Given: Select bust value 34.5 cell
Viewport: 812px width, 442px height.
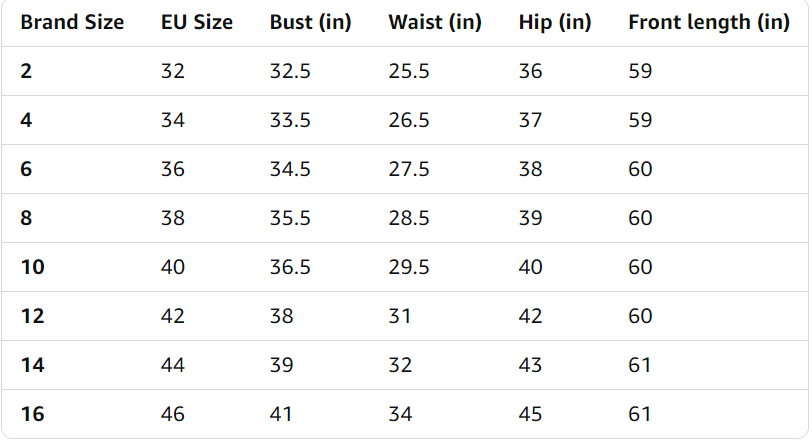Looking at the screenshot, I should (x=290, y=169).
